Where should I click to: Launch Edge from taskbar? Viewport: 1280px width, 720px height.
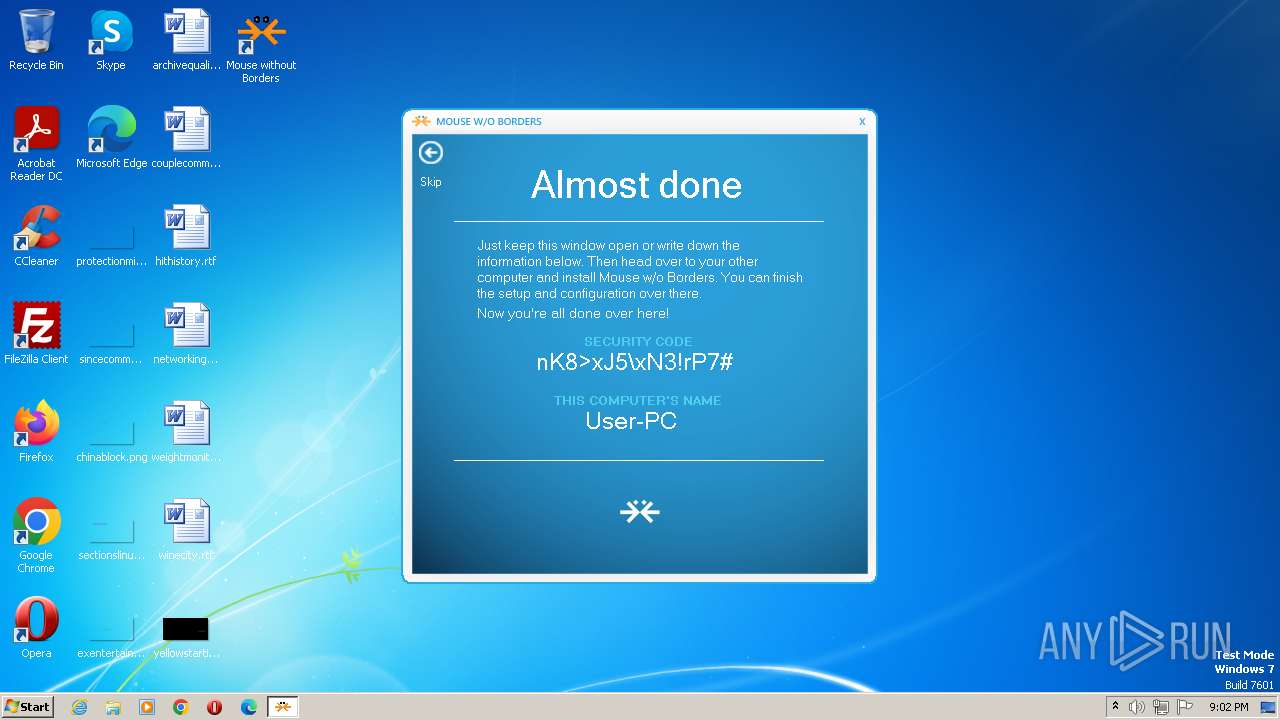tap(249, 707)
